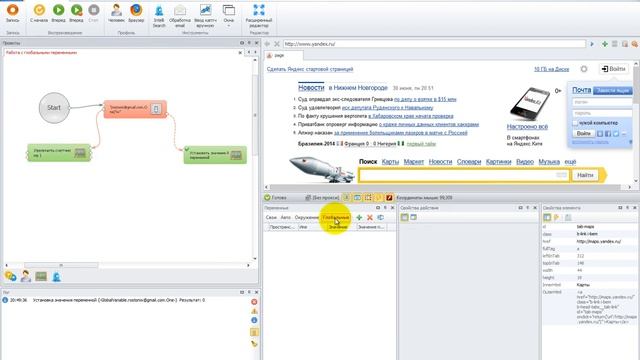Open the Браузер profile settings
640x360 pixels.
click(x=136, y=13)
